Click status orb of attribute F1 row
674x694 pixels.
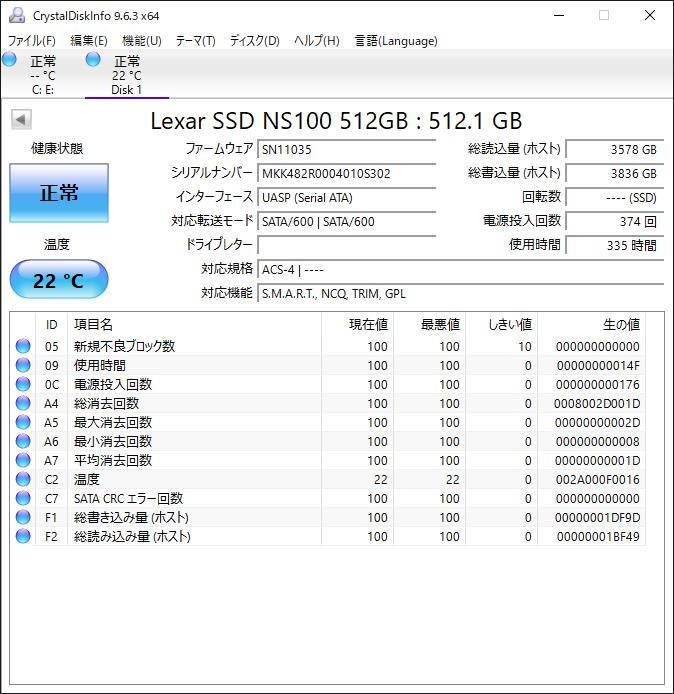tap(23, 517)
